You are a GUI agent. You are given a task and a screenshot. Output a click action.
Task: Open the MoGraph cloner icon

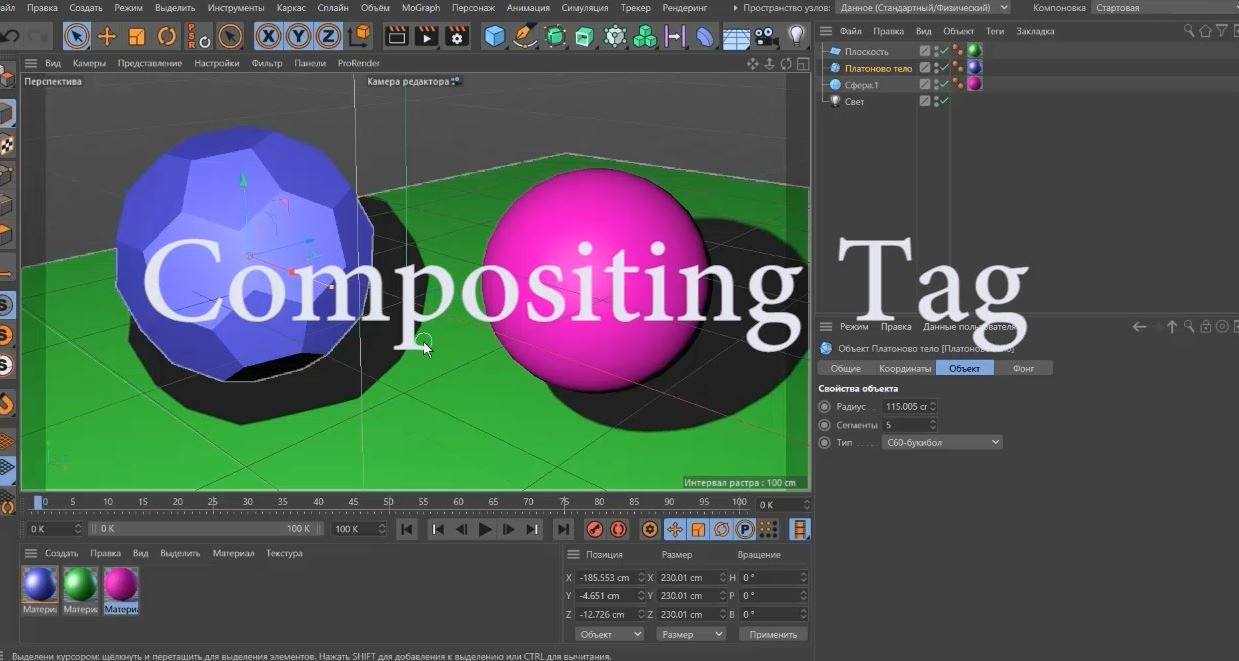coord(645,37)
